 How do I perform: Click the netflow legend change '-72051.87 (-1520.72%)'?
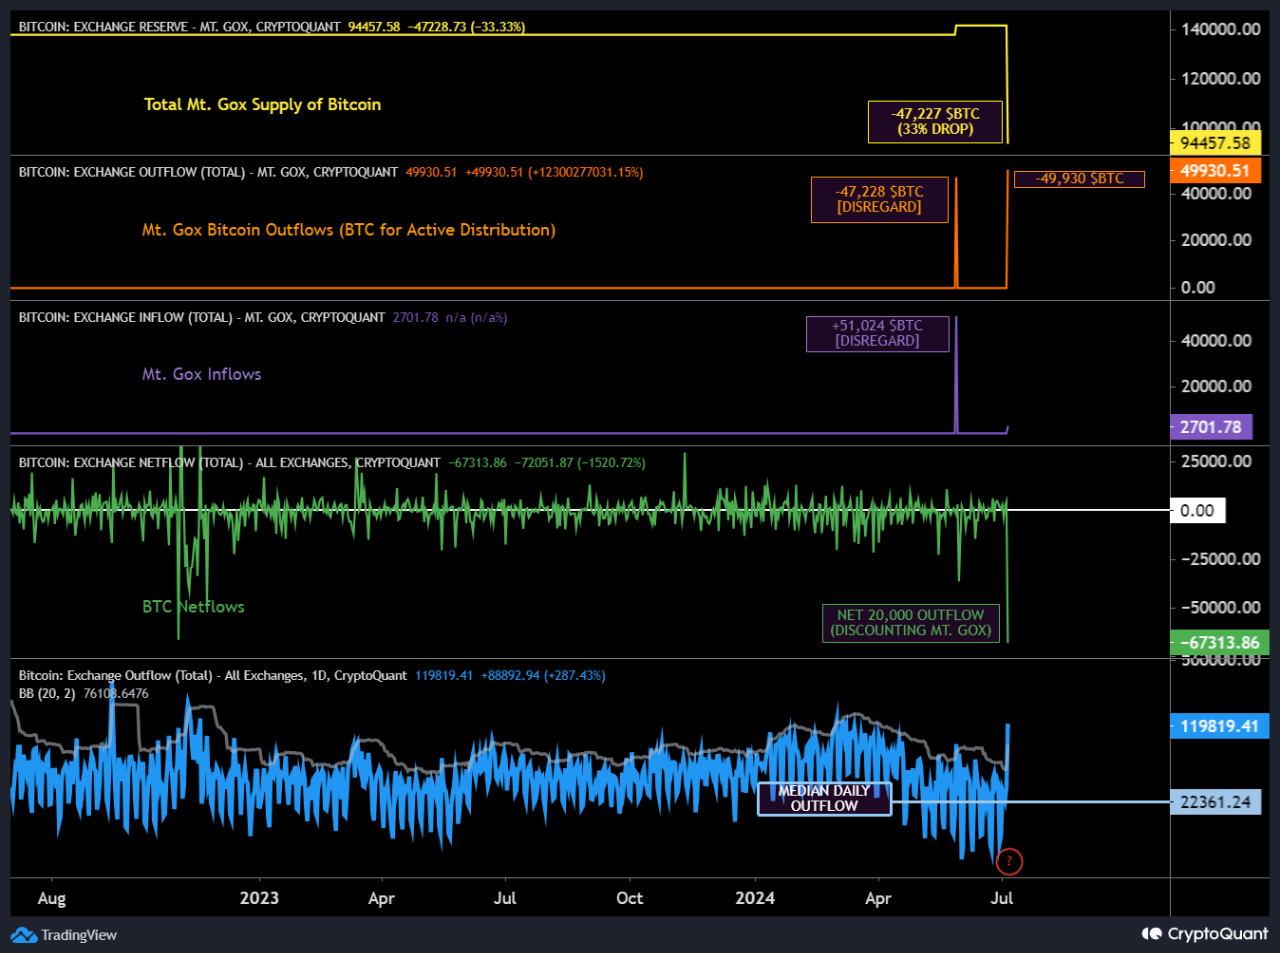[580, 462]
